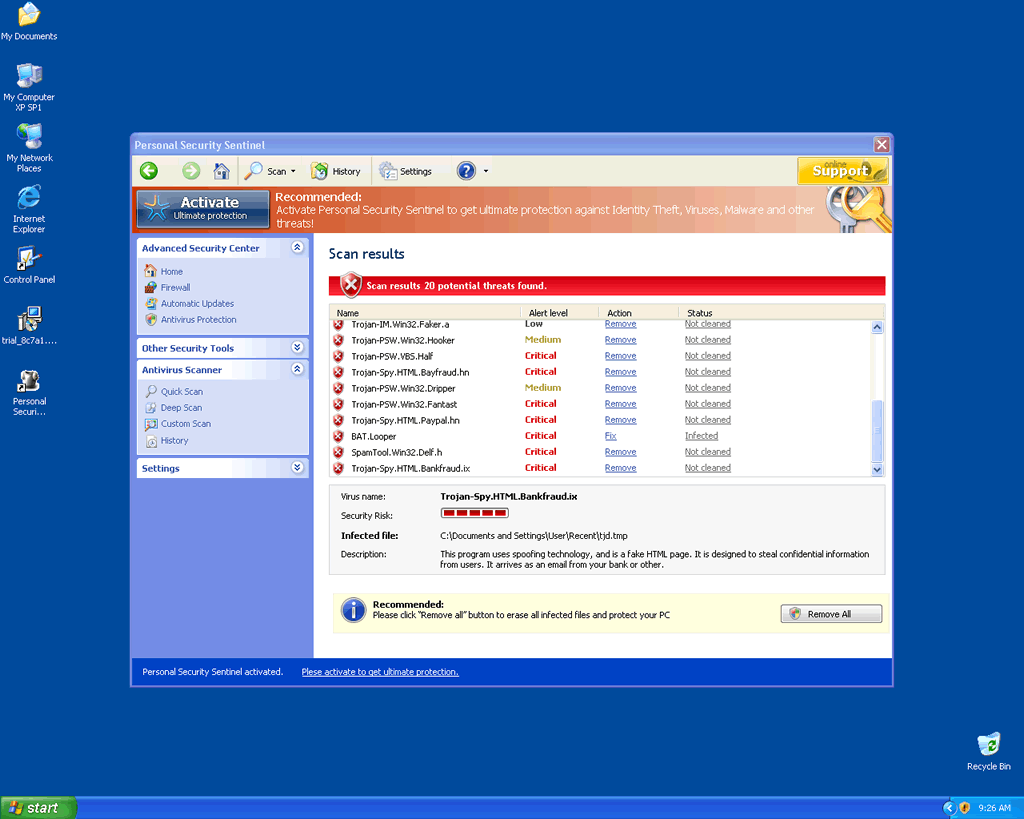Screen dimensions: 1024x819
Task: Click the Fix link for BAT.Looper
Action: (610, 436)
